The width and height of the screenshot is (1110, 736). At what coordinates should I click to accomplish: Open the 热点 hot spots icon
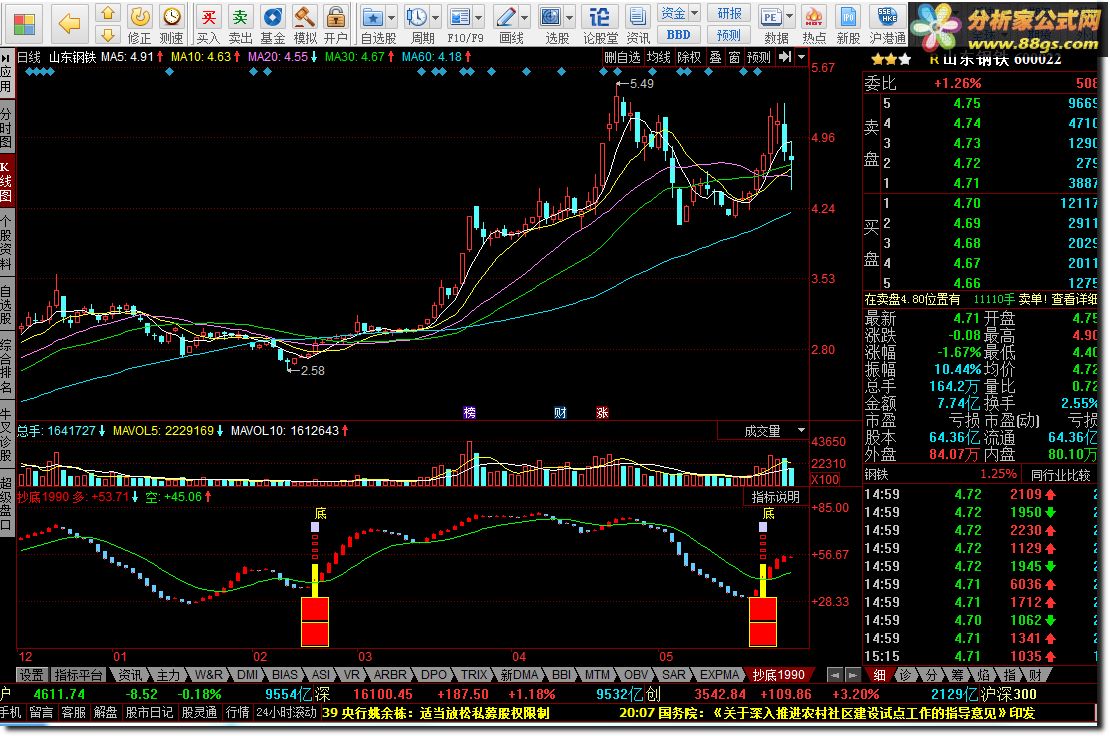813,25
